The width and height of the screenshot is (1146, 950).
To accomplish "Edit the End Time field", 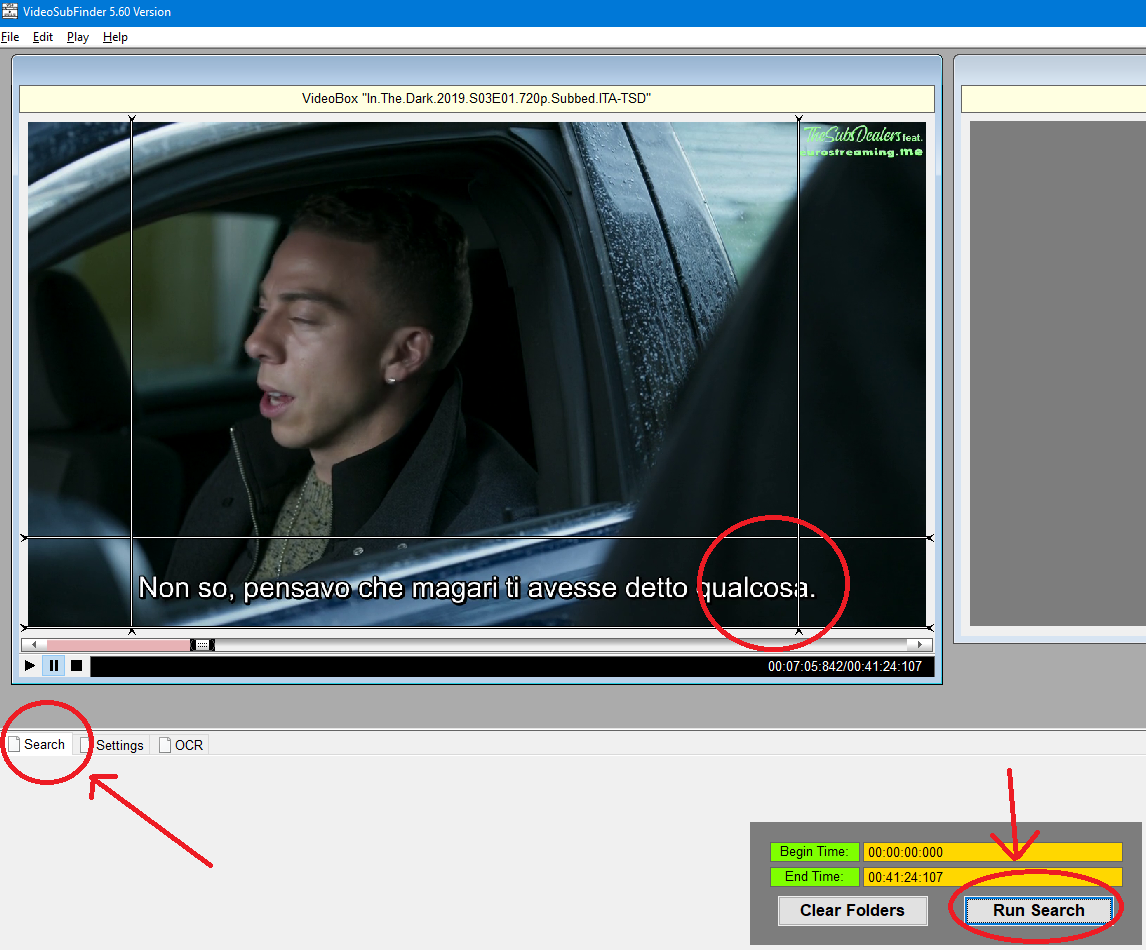I will coord(993,877).
